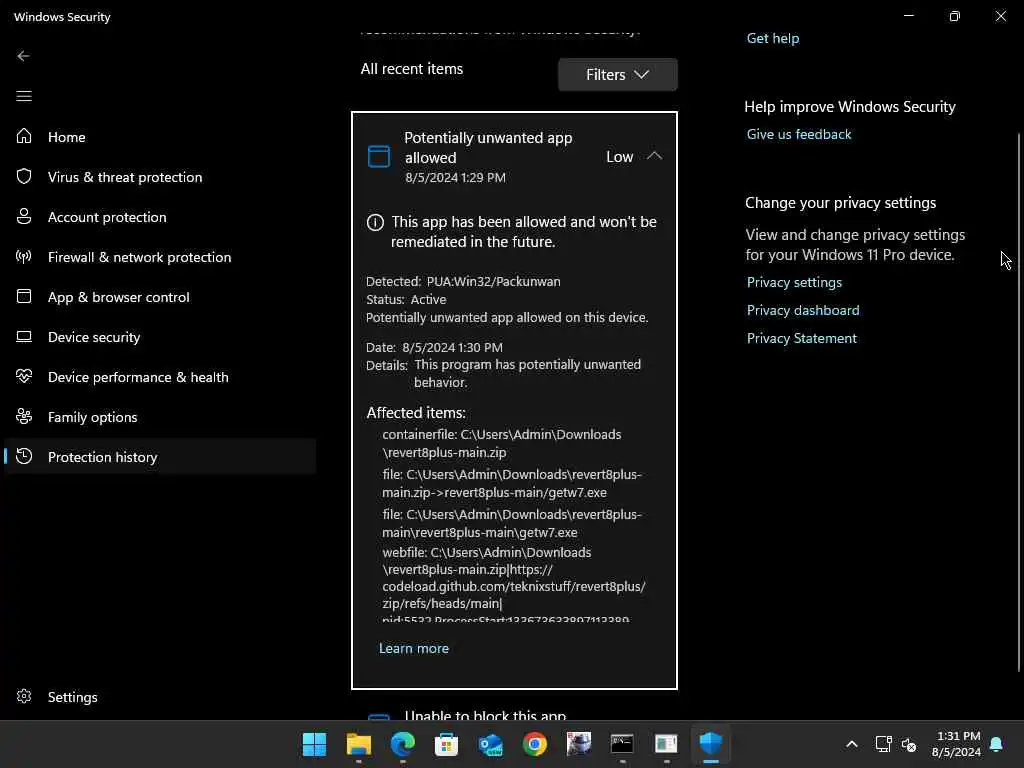This screenshot has height=768, width=1024.
Task: Open Microsoft Store from the taskbar
Action: click(446, 744)
